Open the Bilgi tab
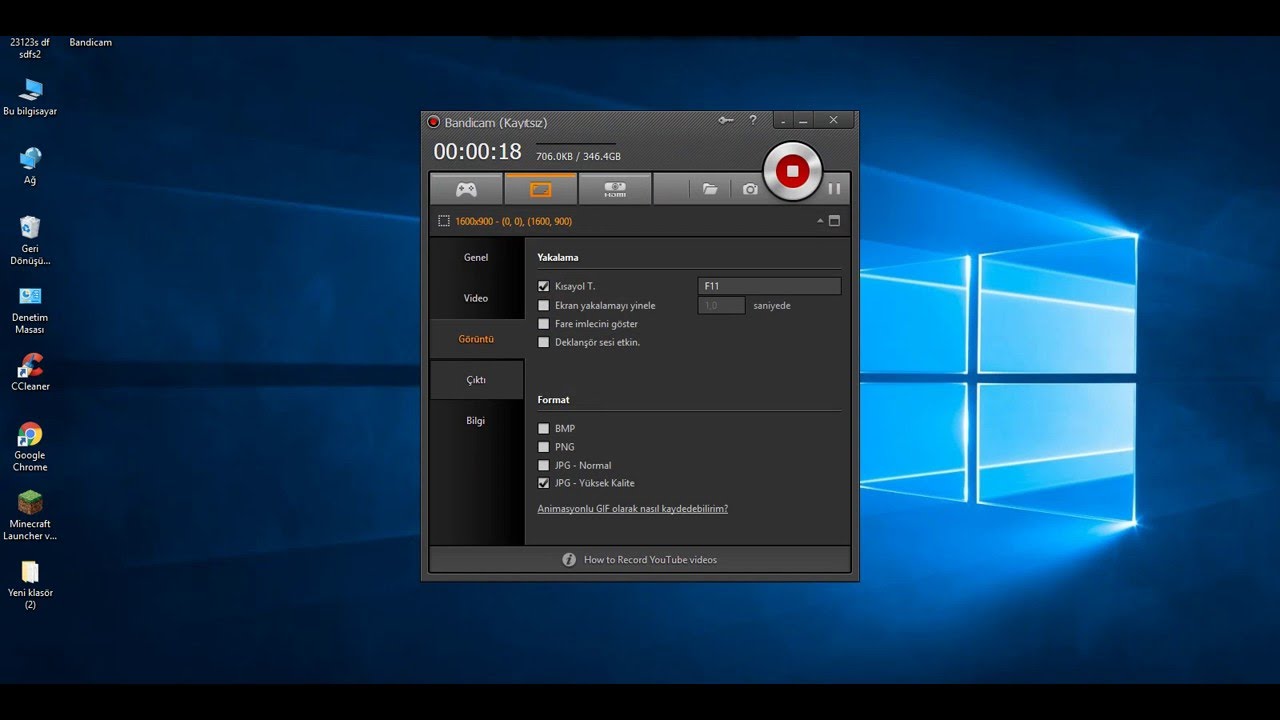The image size is (1280, 720). click(x=476, y=420)
